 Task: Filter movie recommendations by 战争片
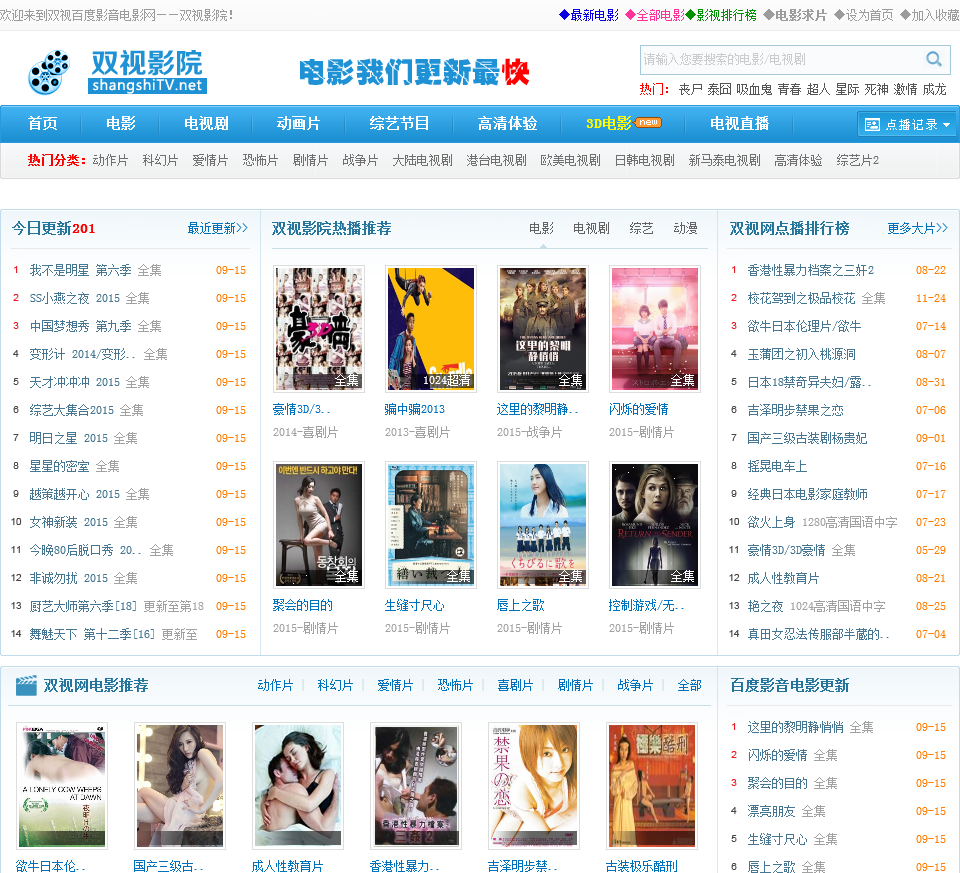click(x=636, y=686)
